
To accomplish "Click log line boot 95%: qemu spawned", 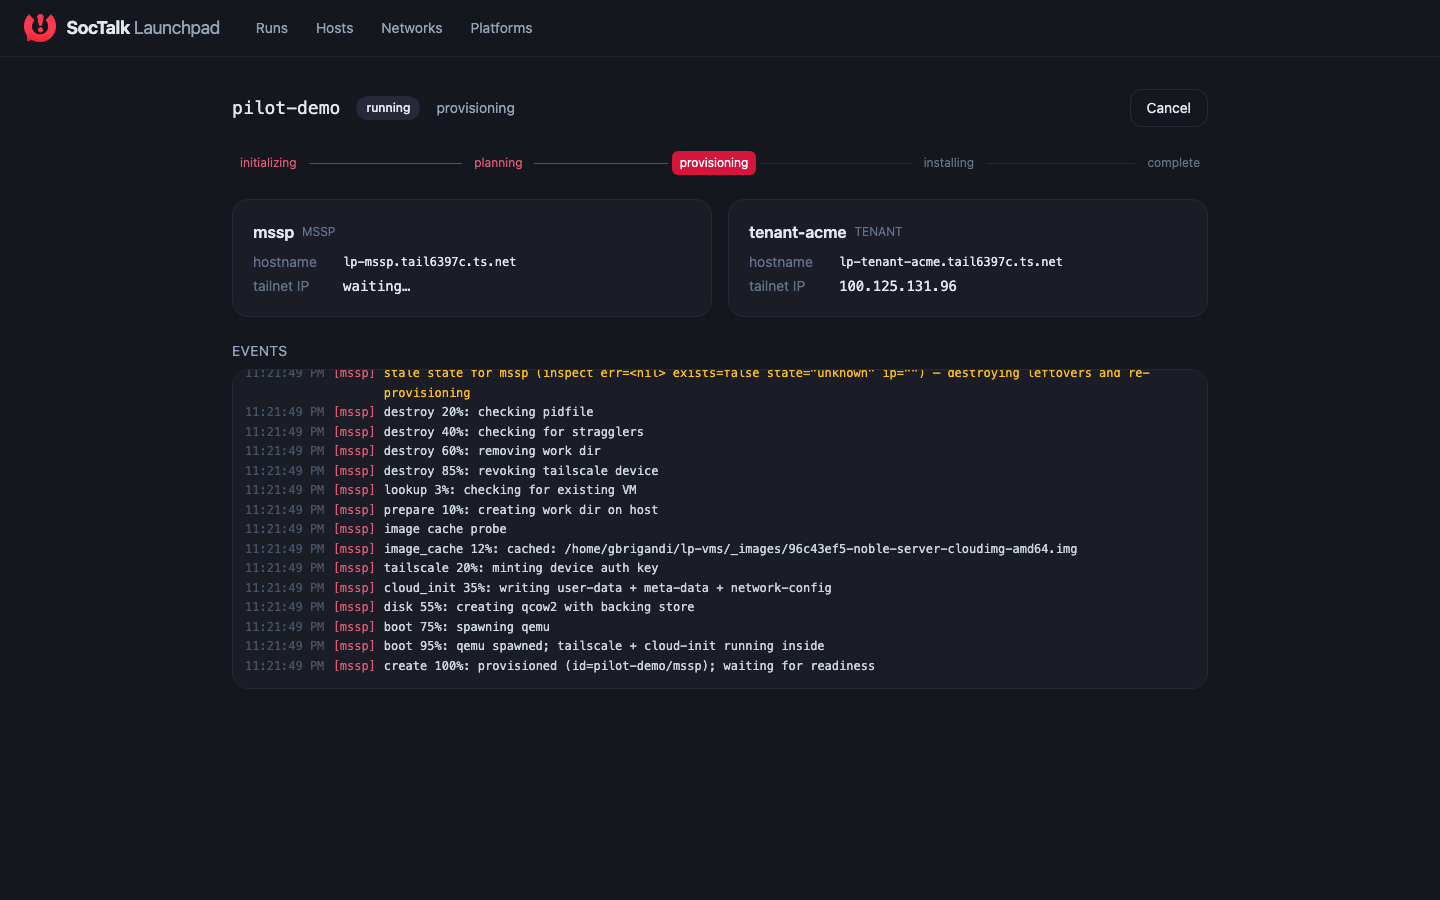I will (720, 646).
